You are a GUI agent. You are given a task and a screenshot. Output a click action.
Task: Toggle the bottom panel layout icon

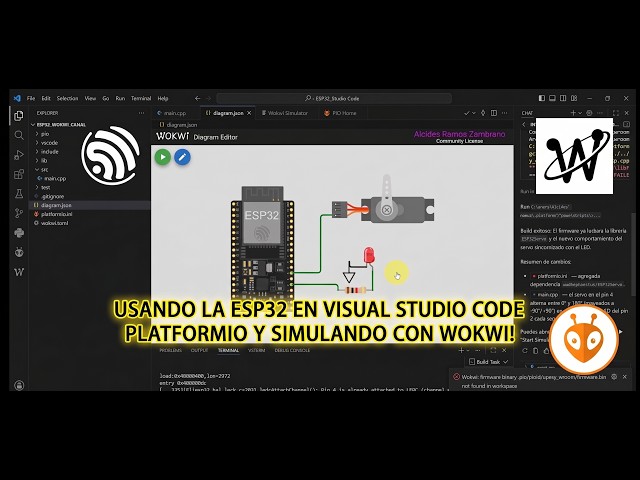coord(552,98)
